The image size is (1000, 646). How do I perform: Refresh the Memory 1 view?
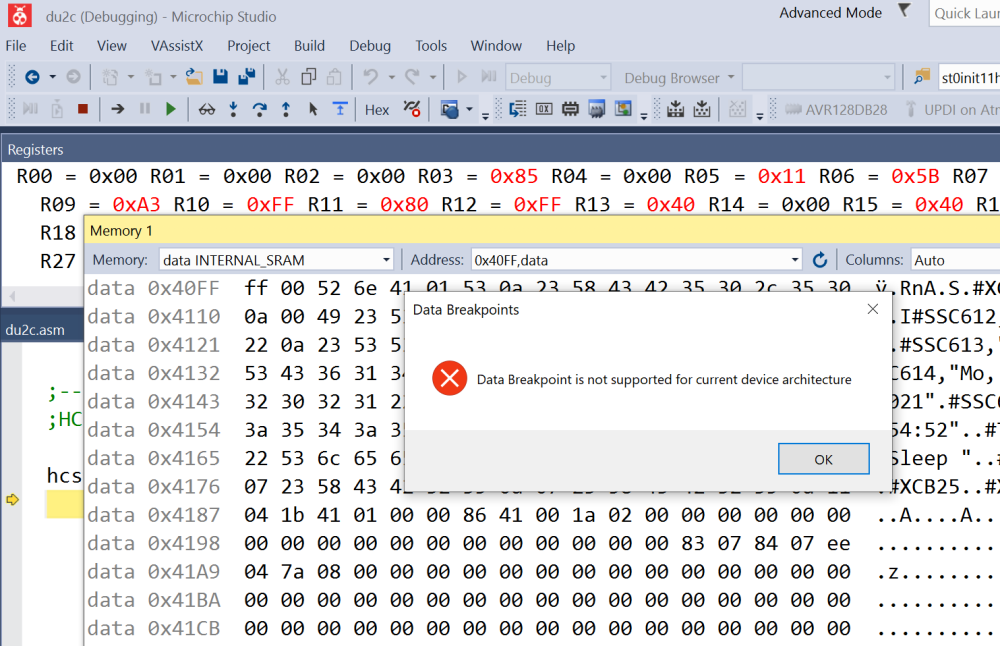(x=820, y=260)
